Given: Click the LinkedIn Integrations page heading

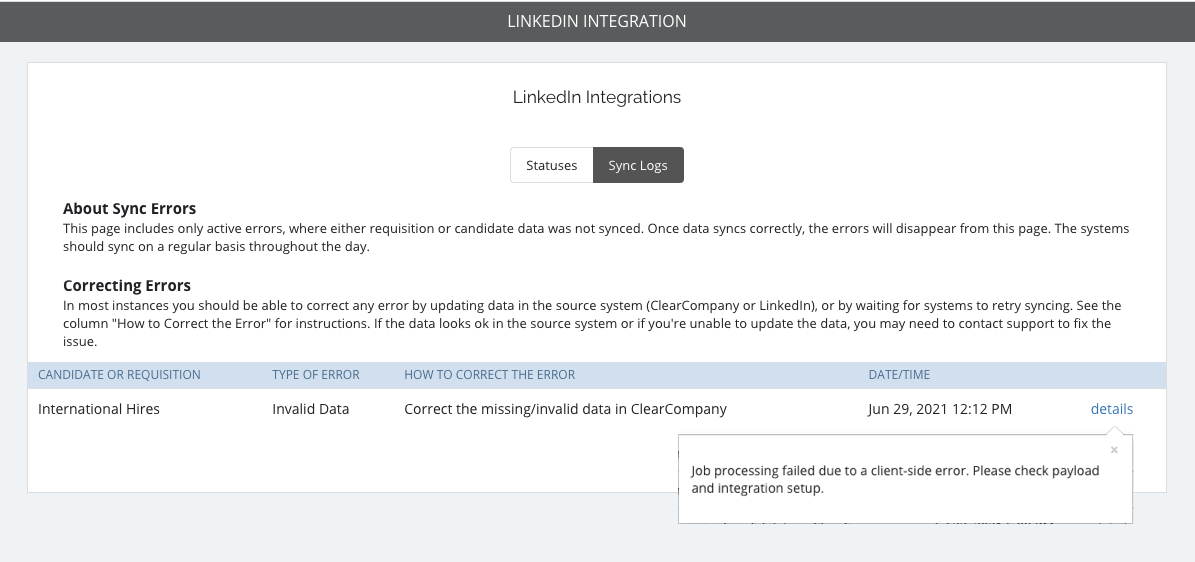Looking at the screenshot, I should tap(597, 97).
